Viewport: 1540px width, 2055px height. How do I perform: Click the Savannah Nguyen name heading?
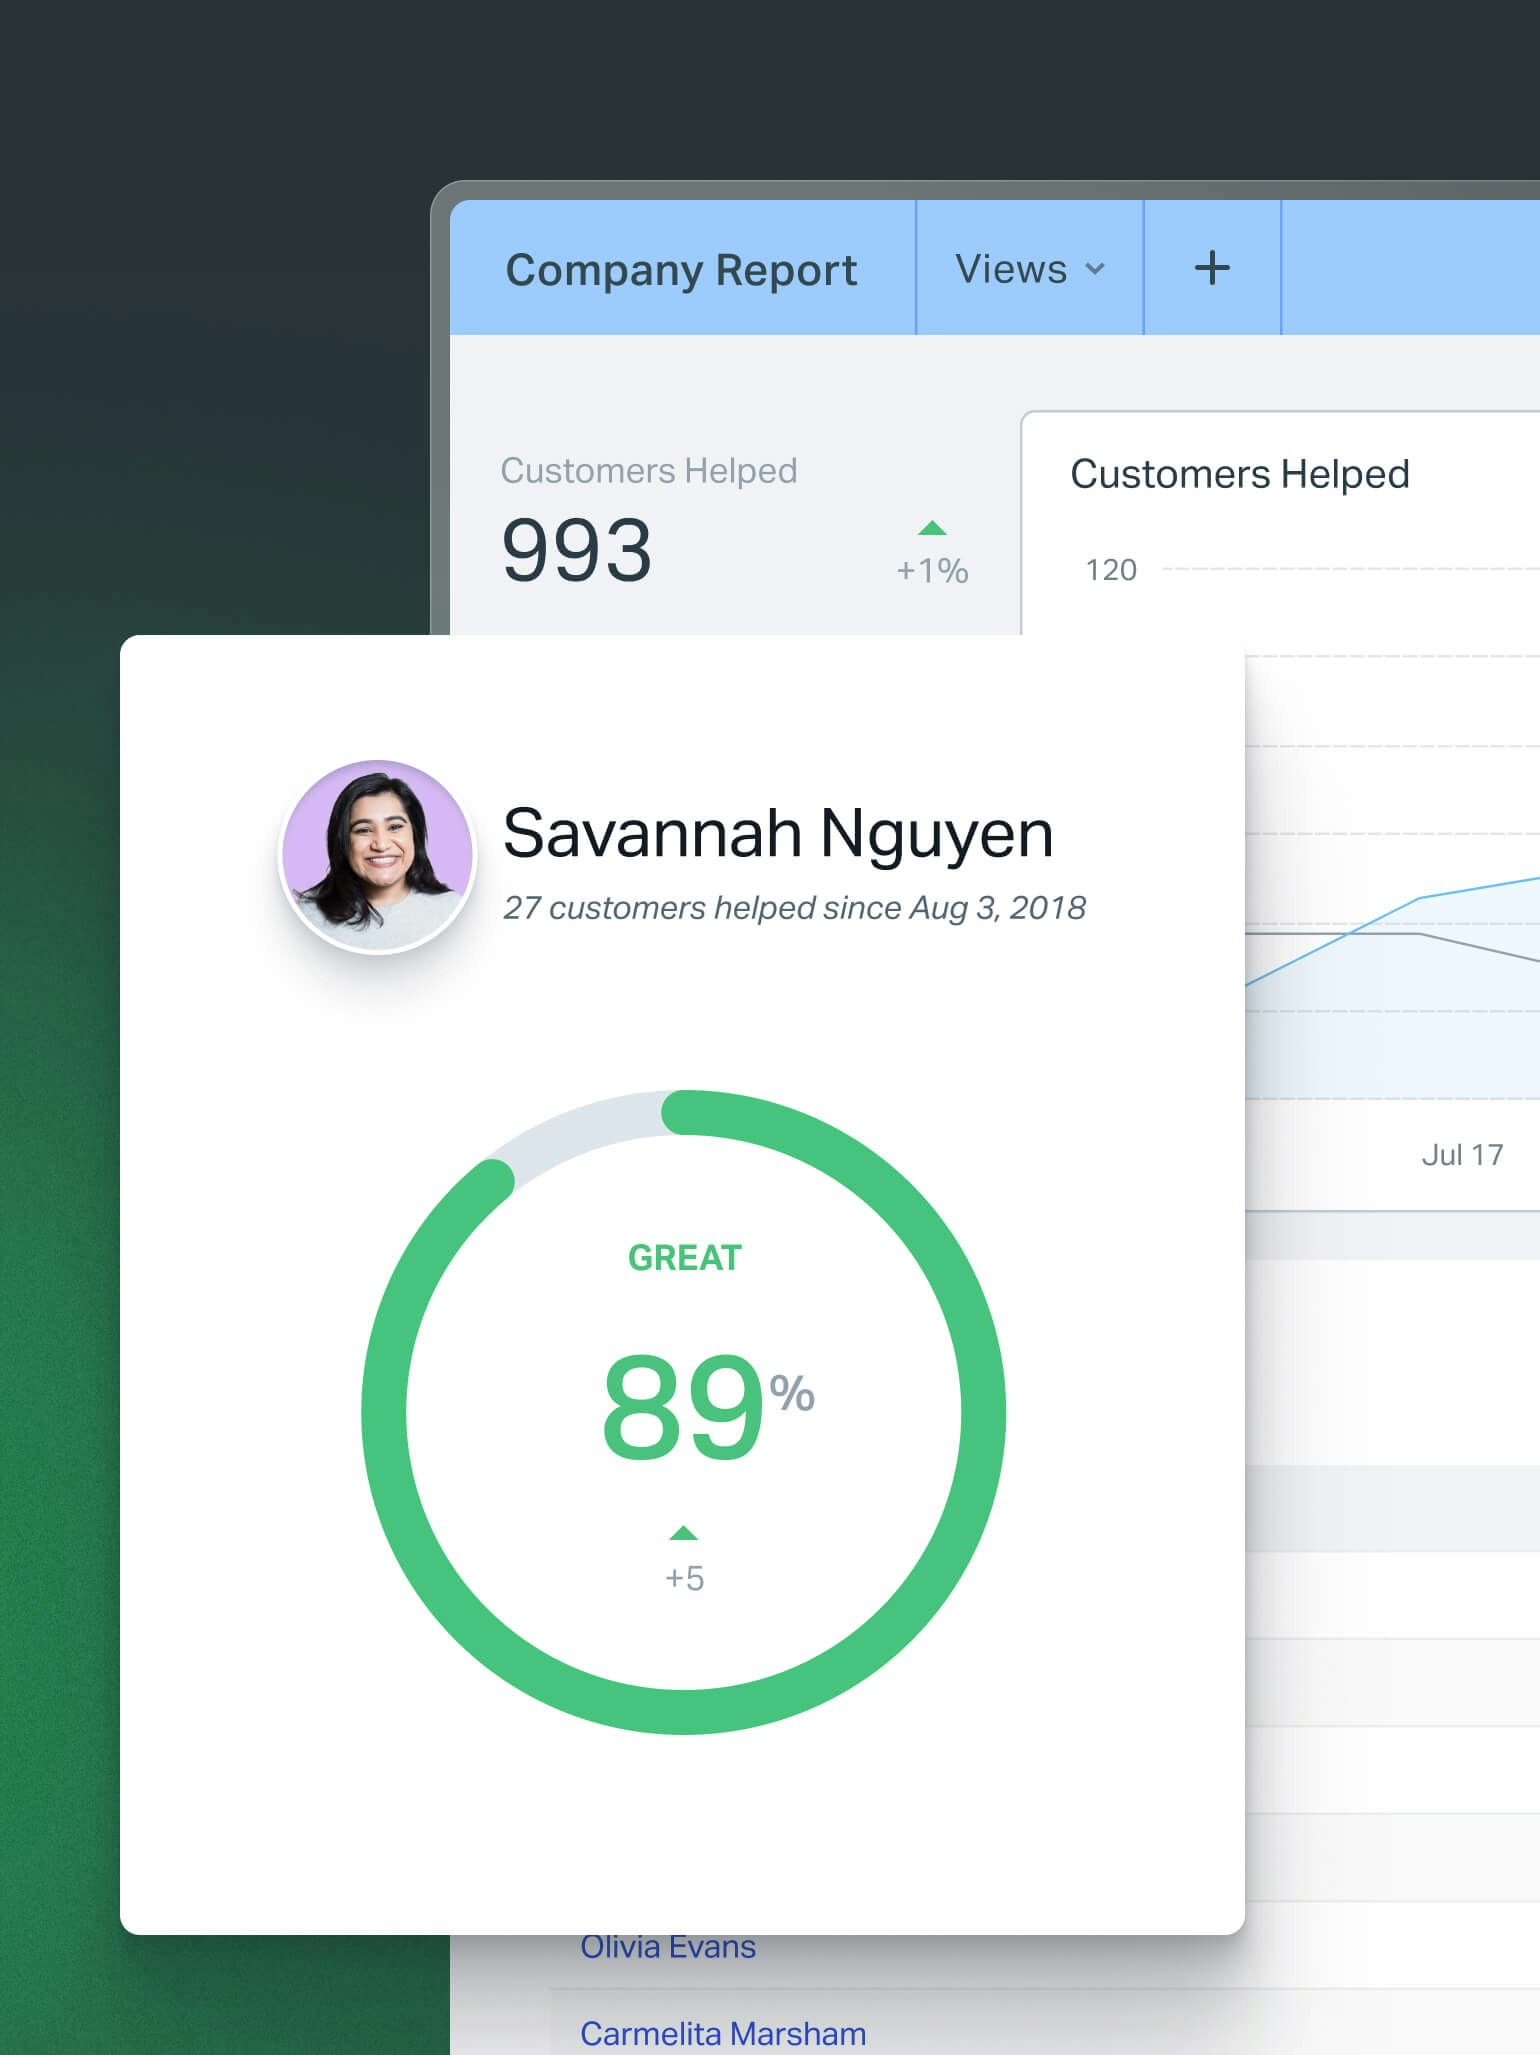click(778, 833)
